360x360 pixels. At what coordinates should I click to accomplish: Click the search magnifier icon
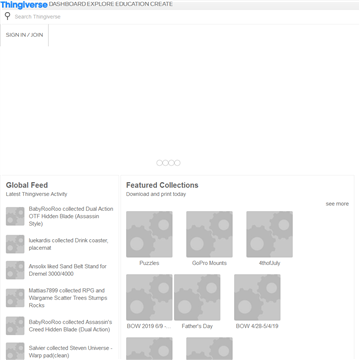point(8,16)
